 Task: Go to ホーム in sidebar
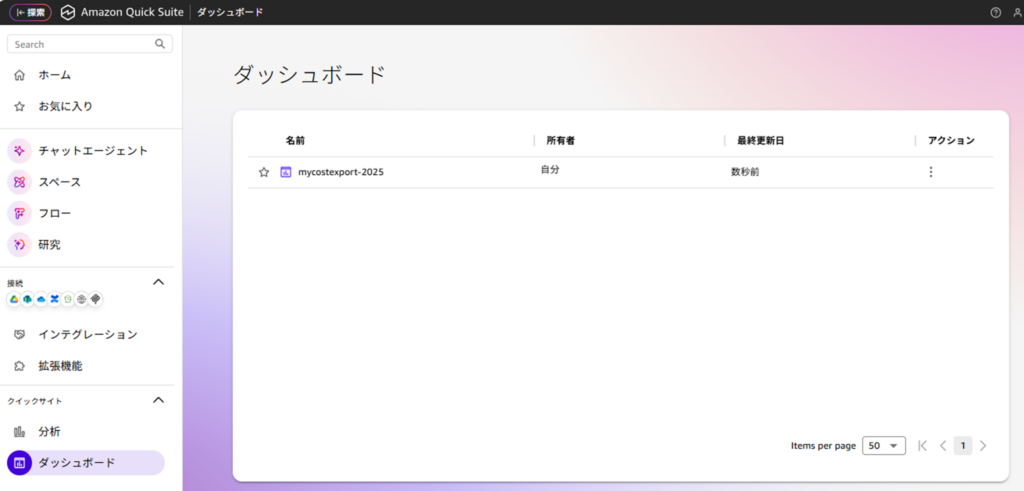[54, 75]
